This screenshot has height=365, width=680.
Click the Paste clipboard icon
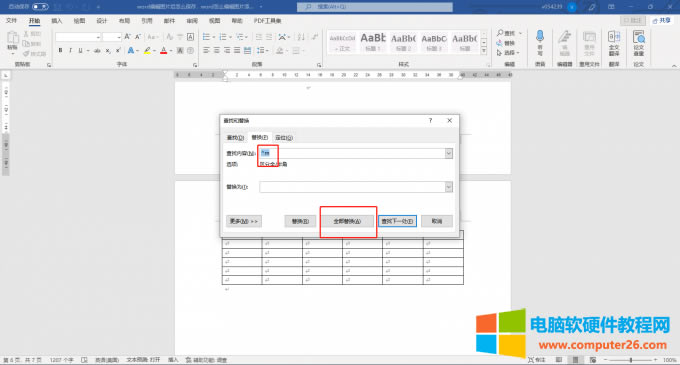(x=13, y=42)
